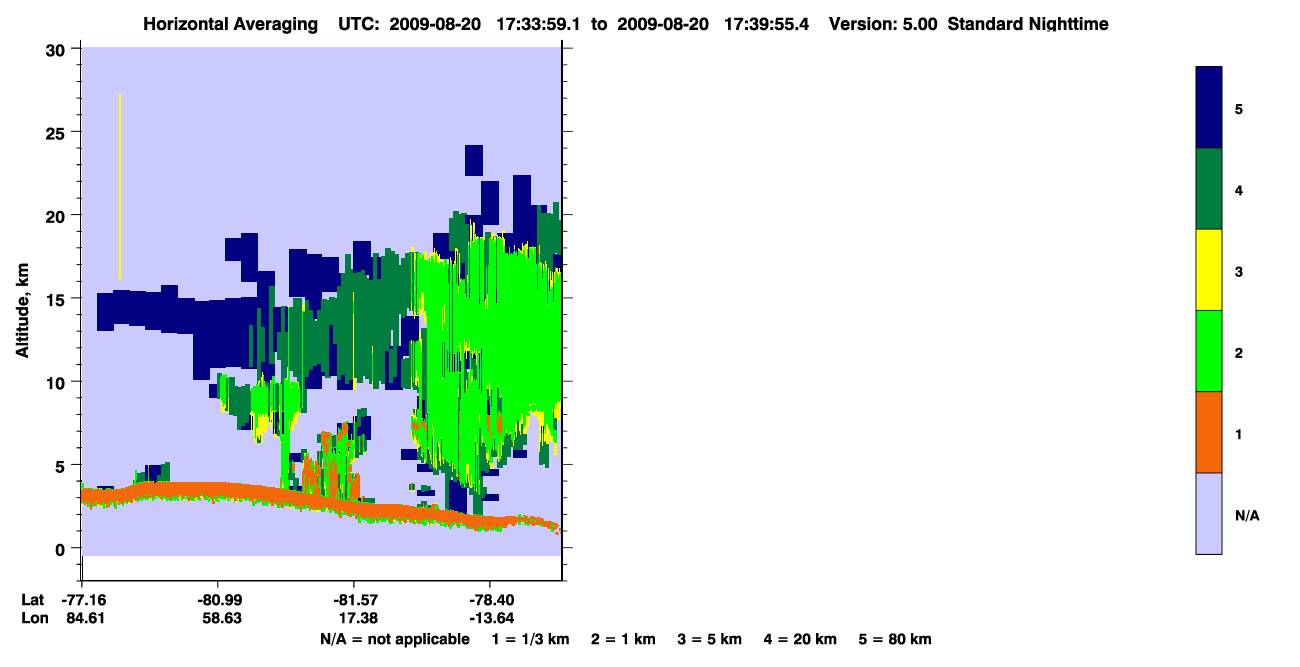Click the "4 = 20 km" footnote
The width and height of the screenshot is (1300, 667).
(x=801, y=639)
